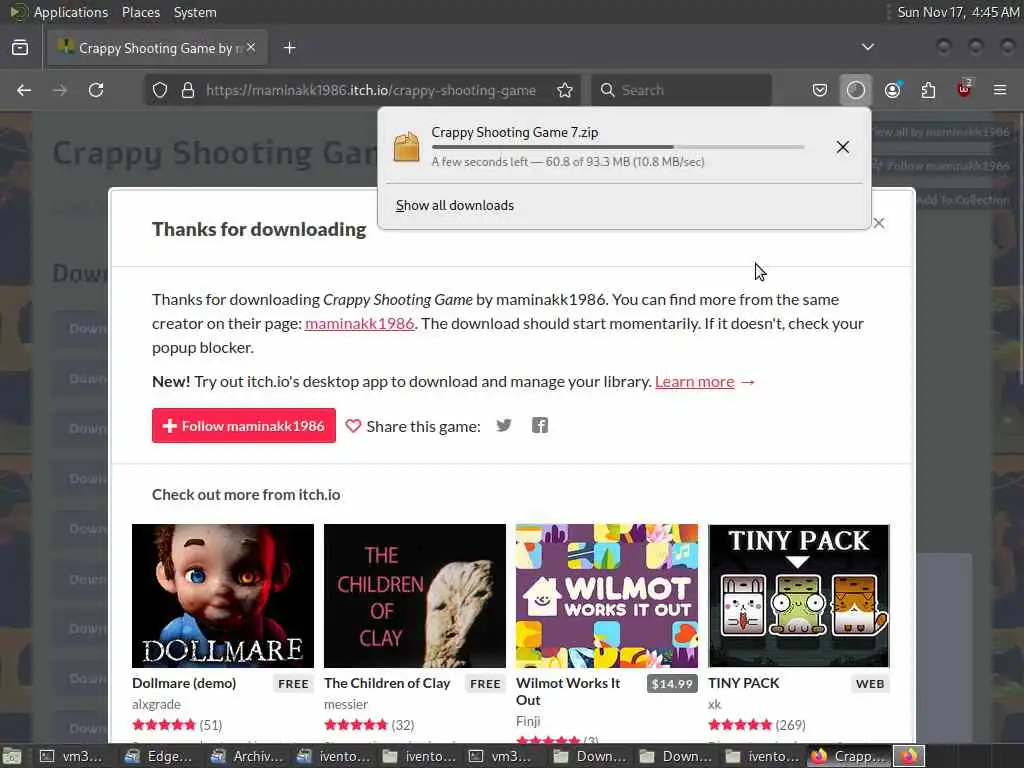Open the maminakk1986 creator page link
Screen dimensions: 1024x768
359,323
